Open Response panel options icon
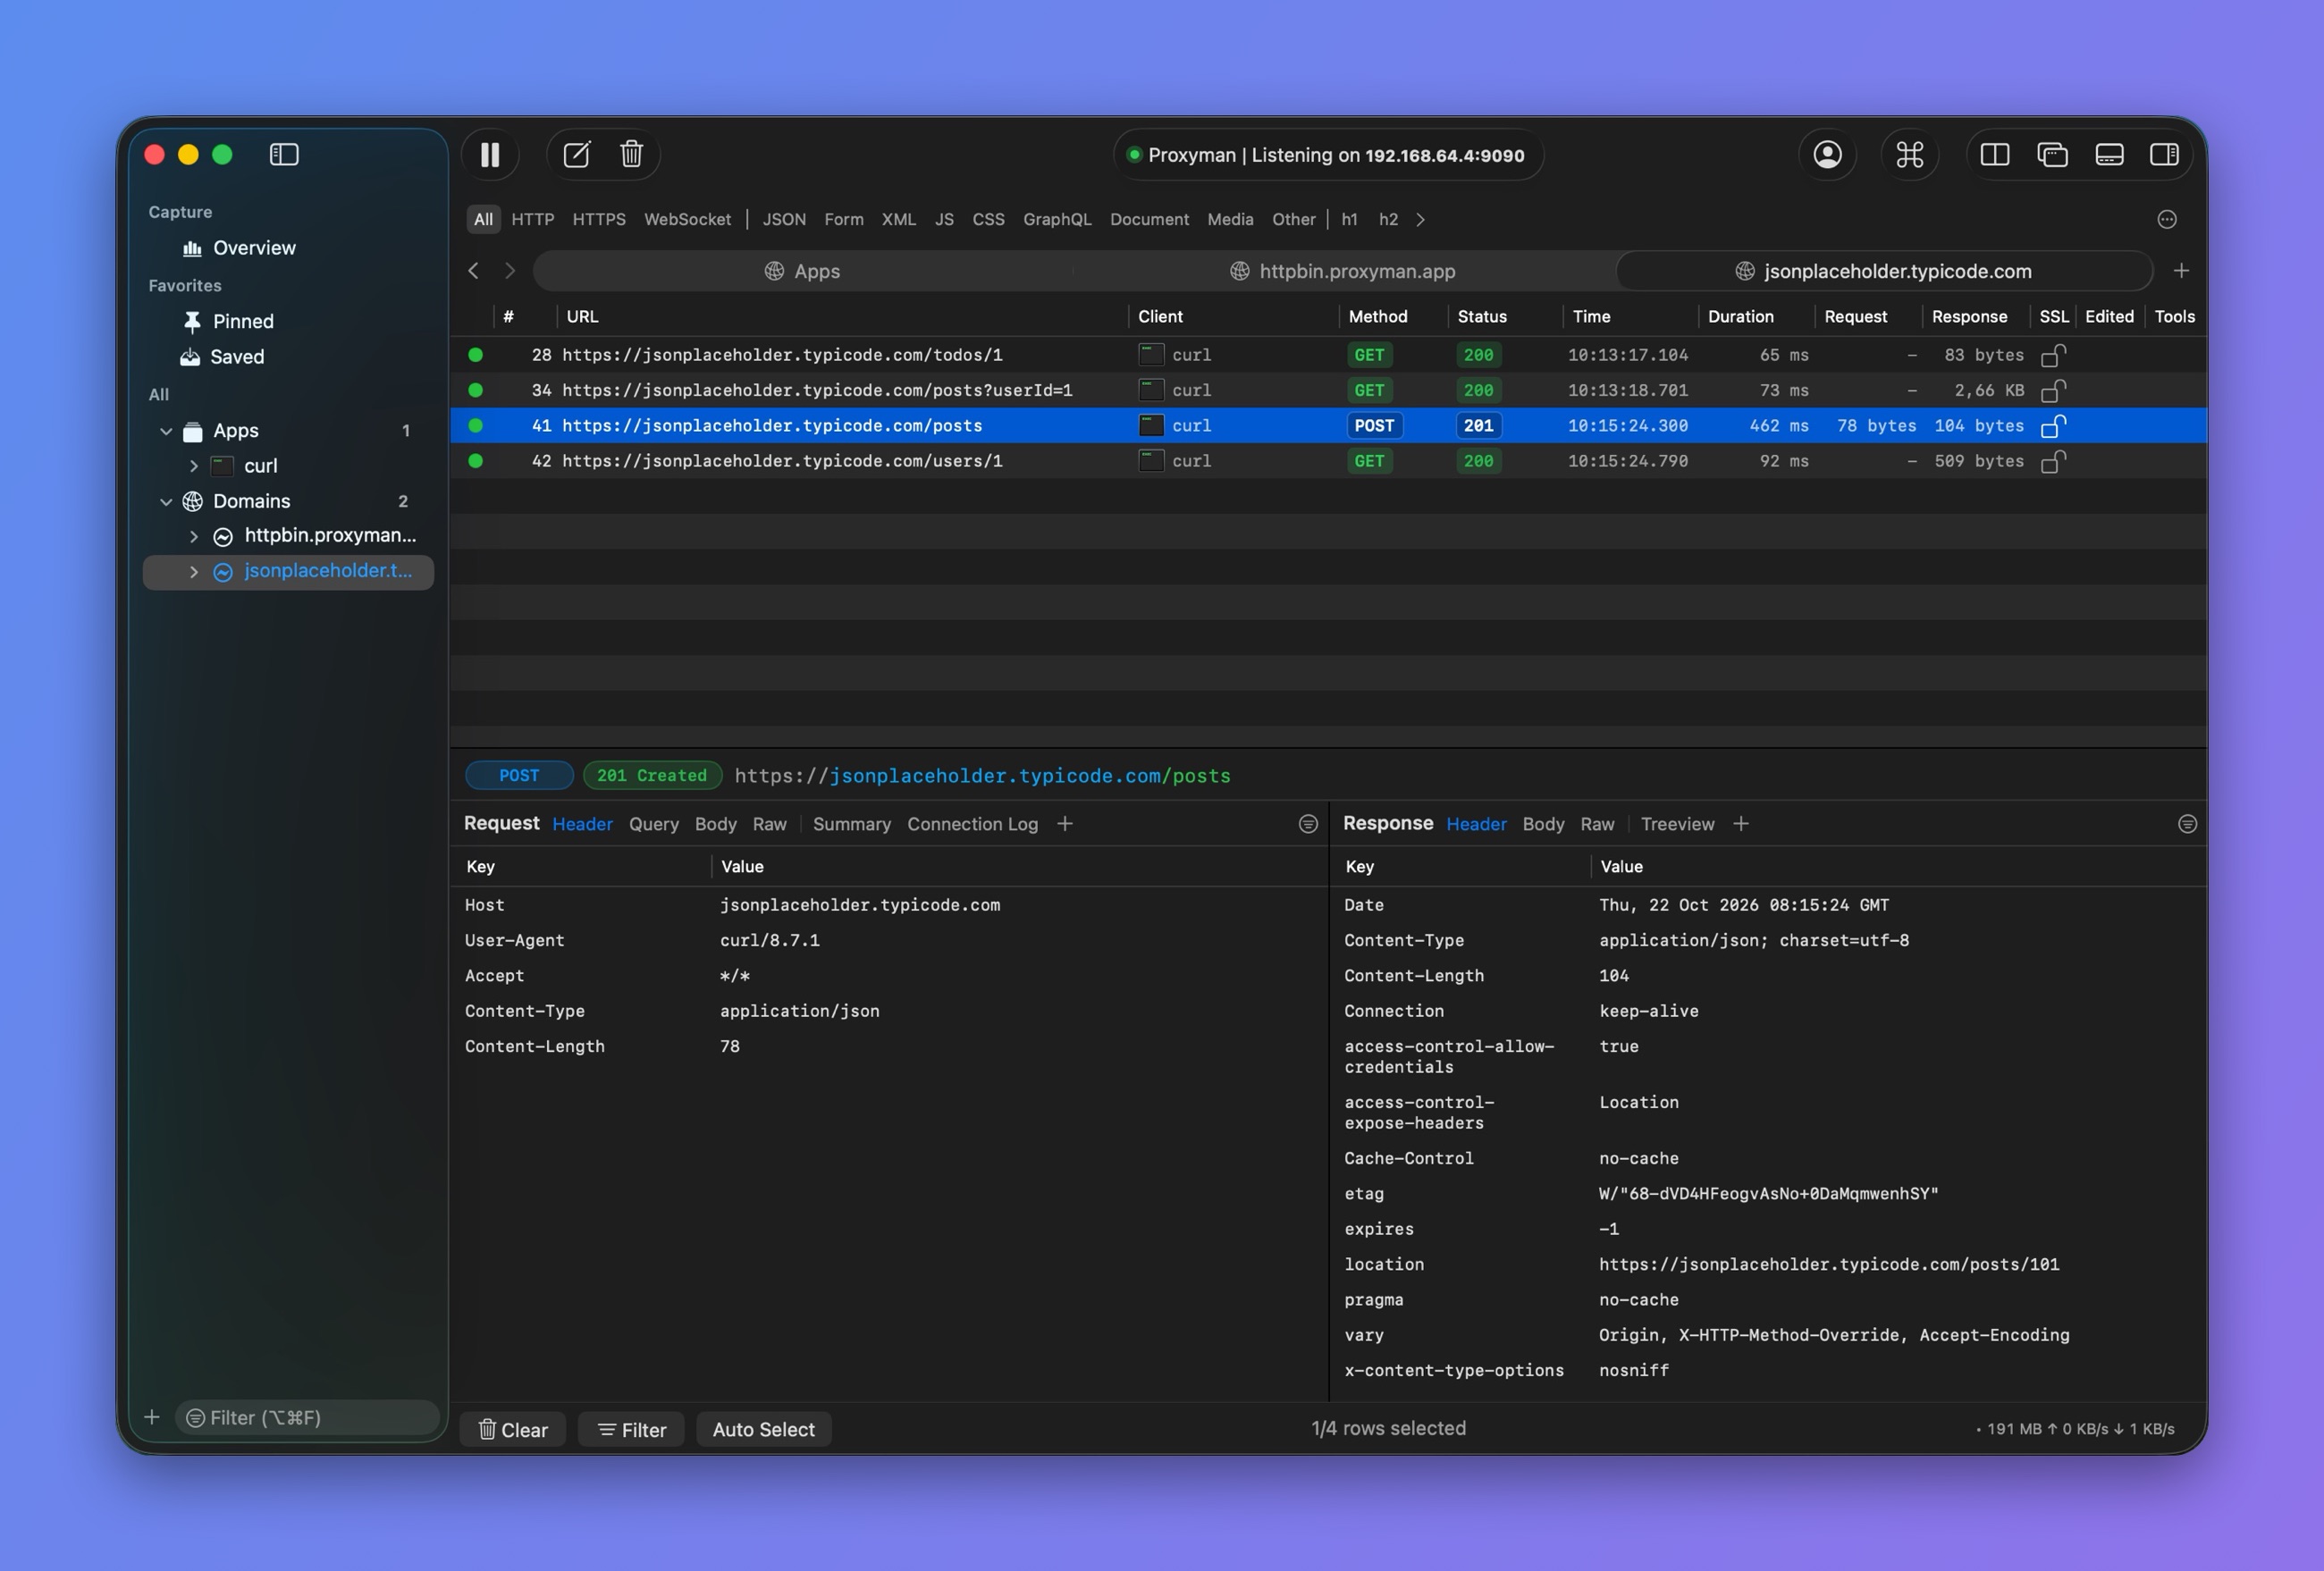The image size is (2324, 1571). (2187, 824)
